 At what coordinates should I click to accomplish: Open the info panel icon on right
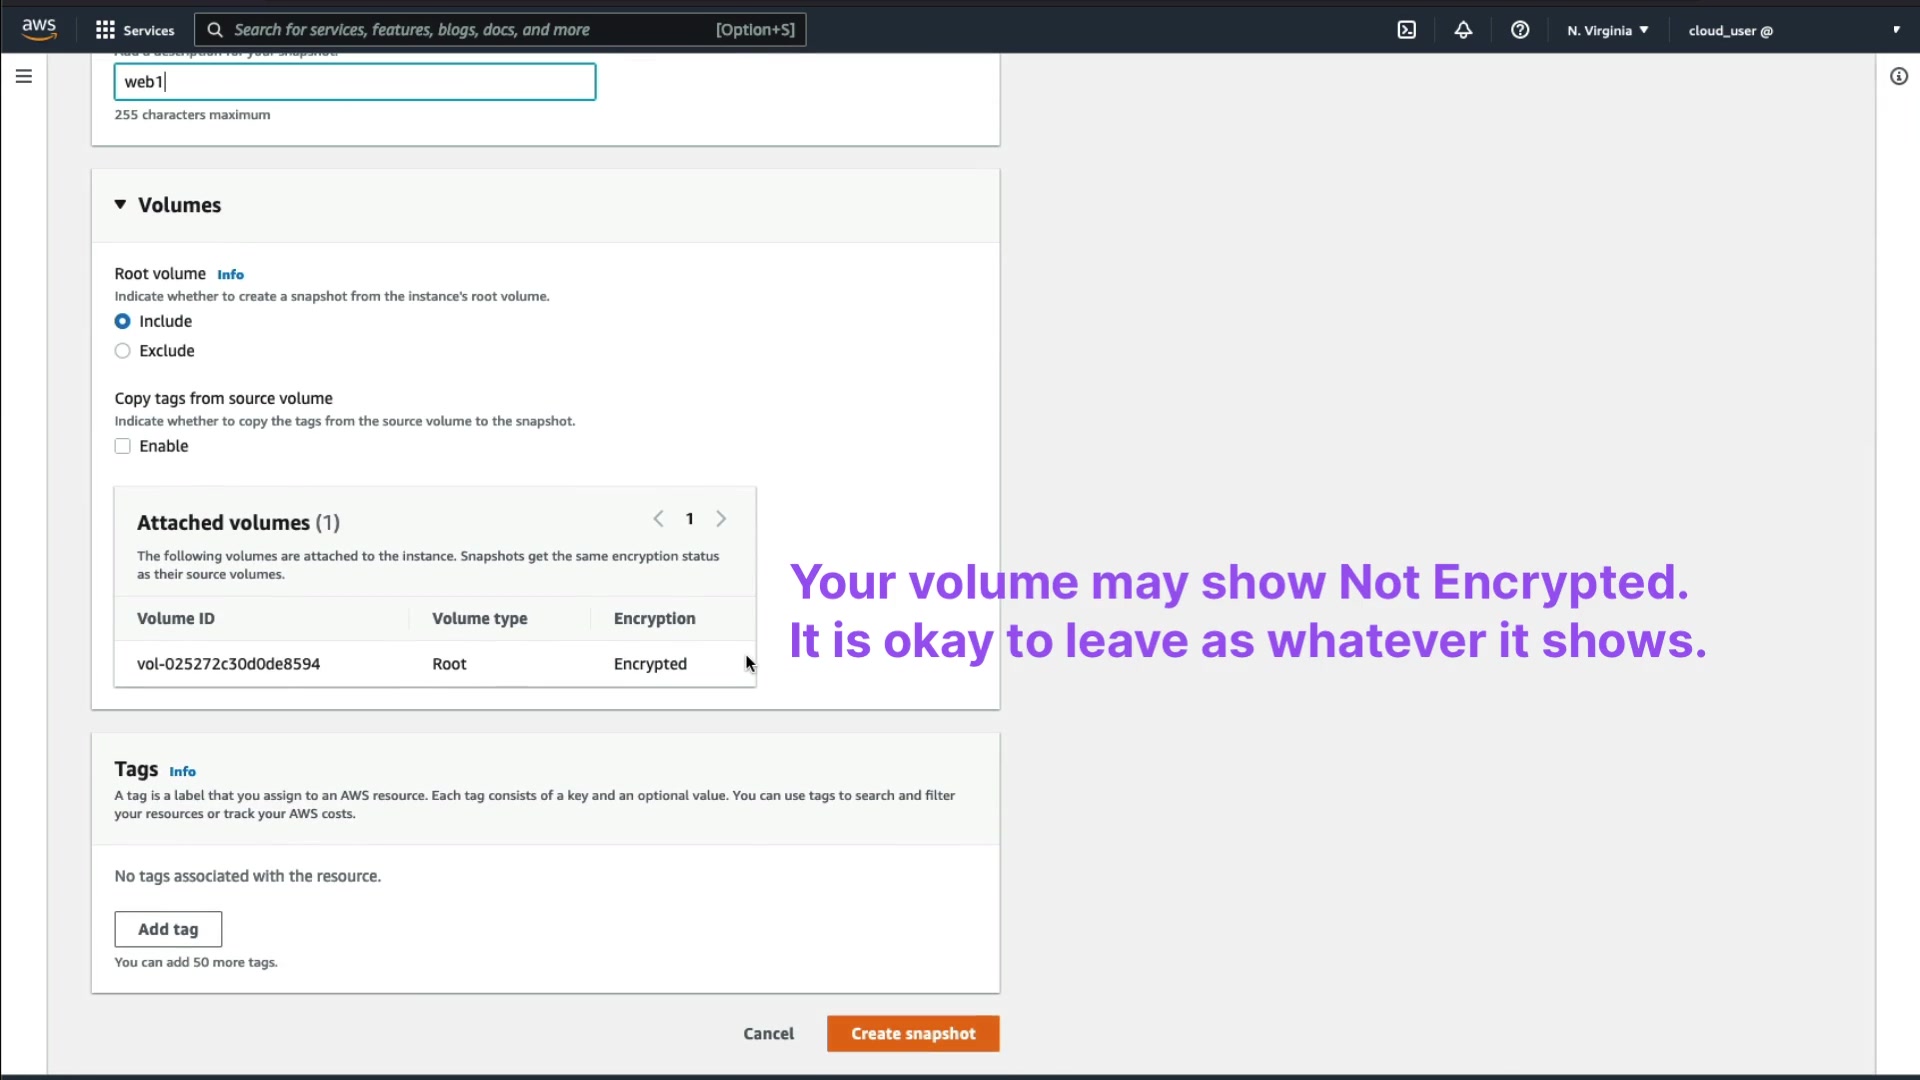pos(1898,76)
